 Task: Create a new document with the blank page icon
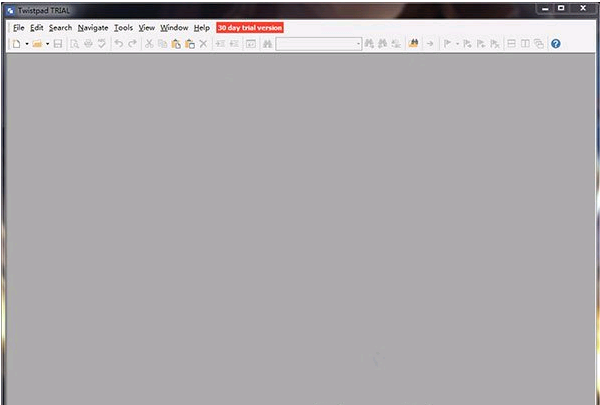pyautogui.click(x=16, y=44)
